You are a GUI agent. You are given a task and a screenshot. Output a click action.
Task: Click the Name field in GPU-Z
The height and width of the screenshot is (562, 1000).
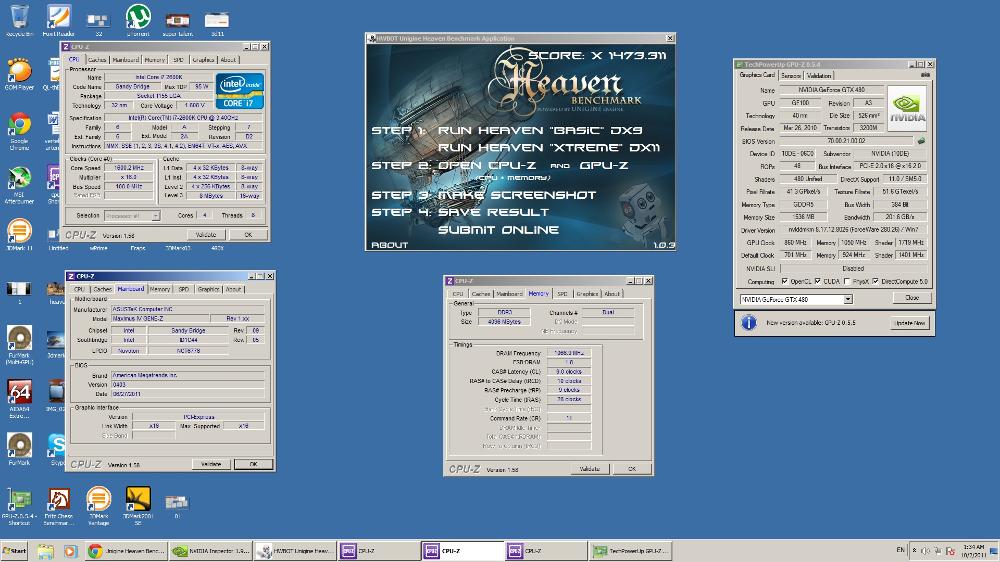[x=832, y=90]
